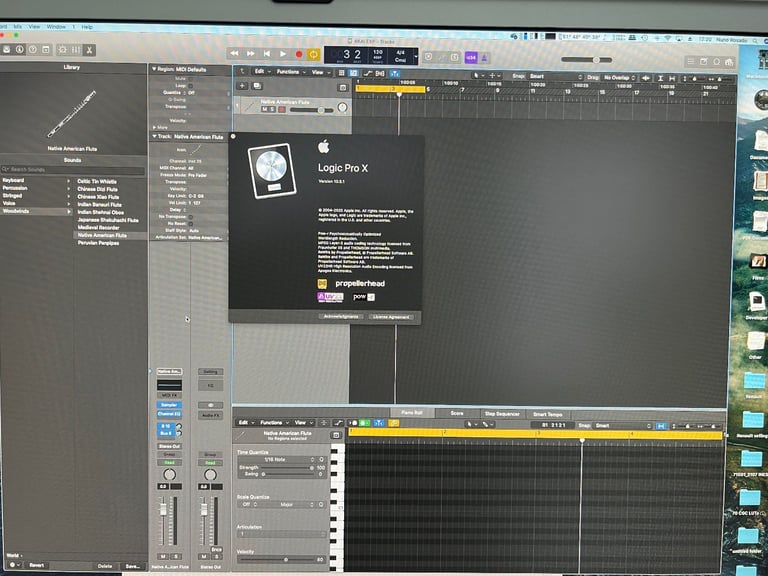The height and width of the screenshot is (576, 768).
Task: Toggle Flex button in Tracks area
Action: (380, 73)
